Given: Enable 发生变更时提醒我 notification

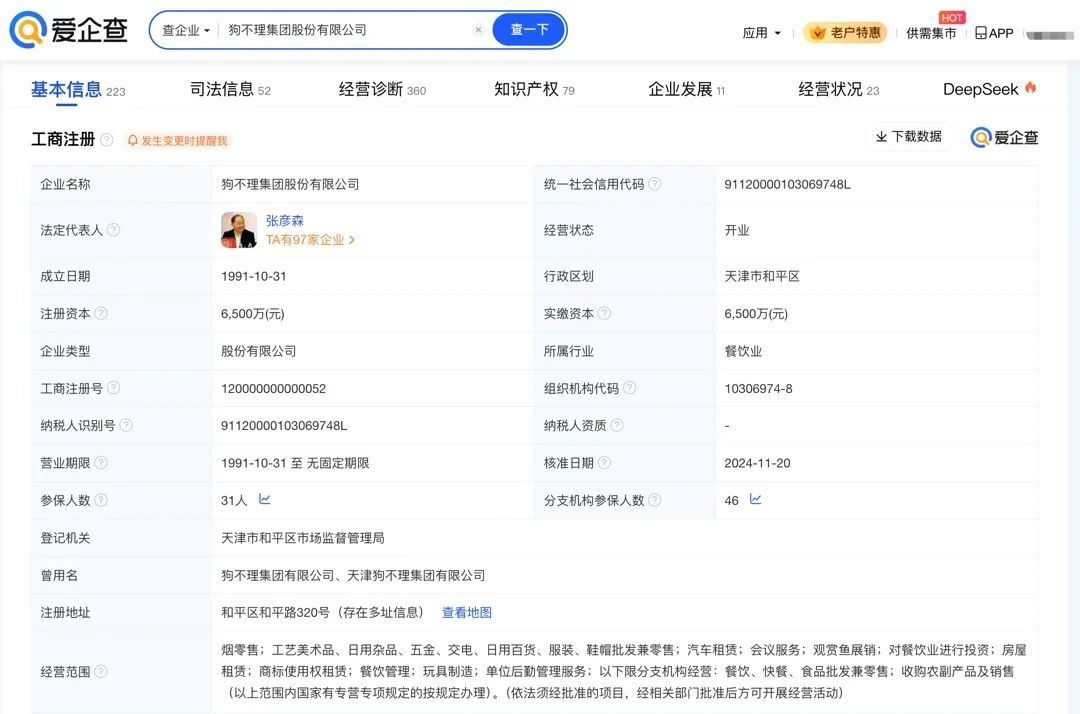Looking at the screenshot, I should 178,140.
